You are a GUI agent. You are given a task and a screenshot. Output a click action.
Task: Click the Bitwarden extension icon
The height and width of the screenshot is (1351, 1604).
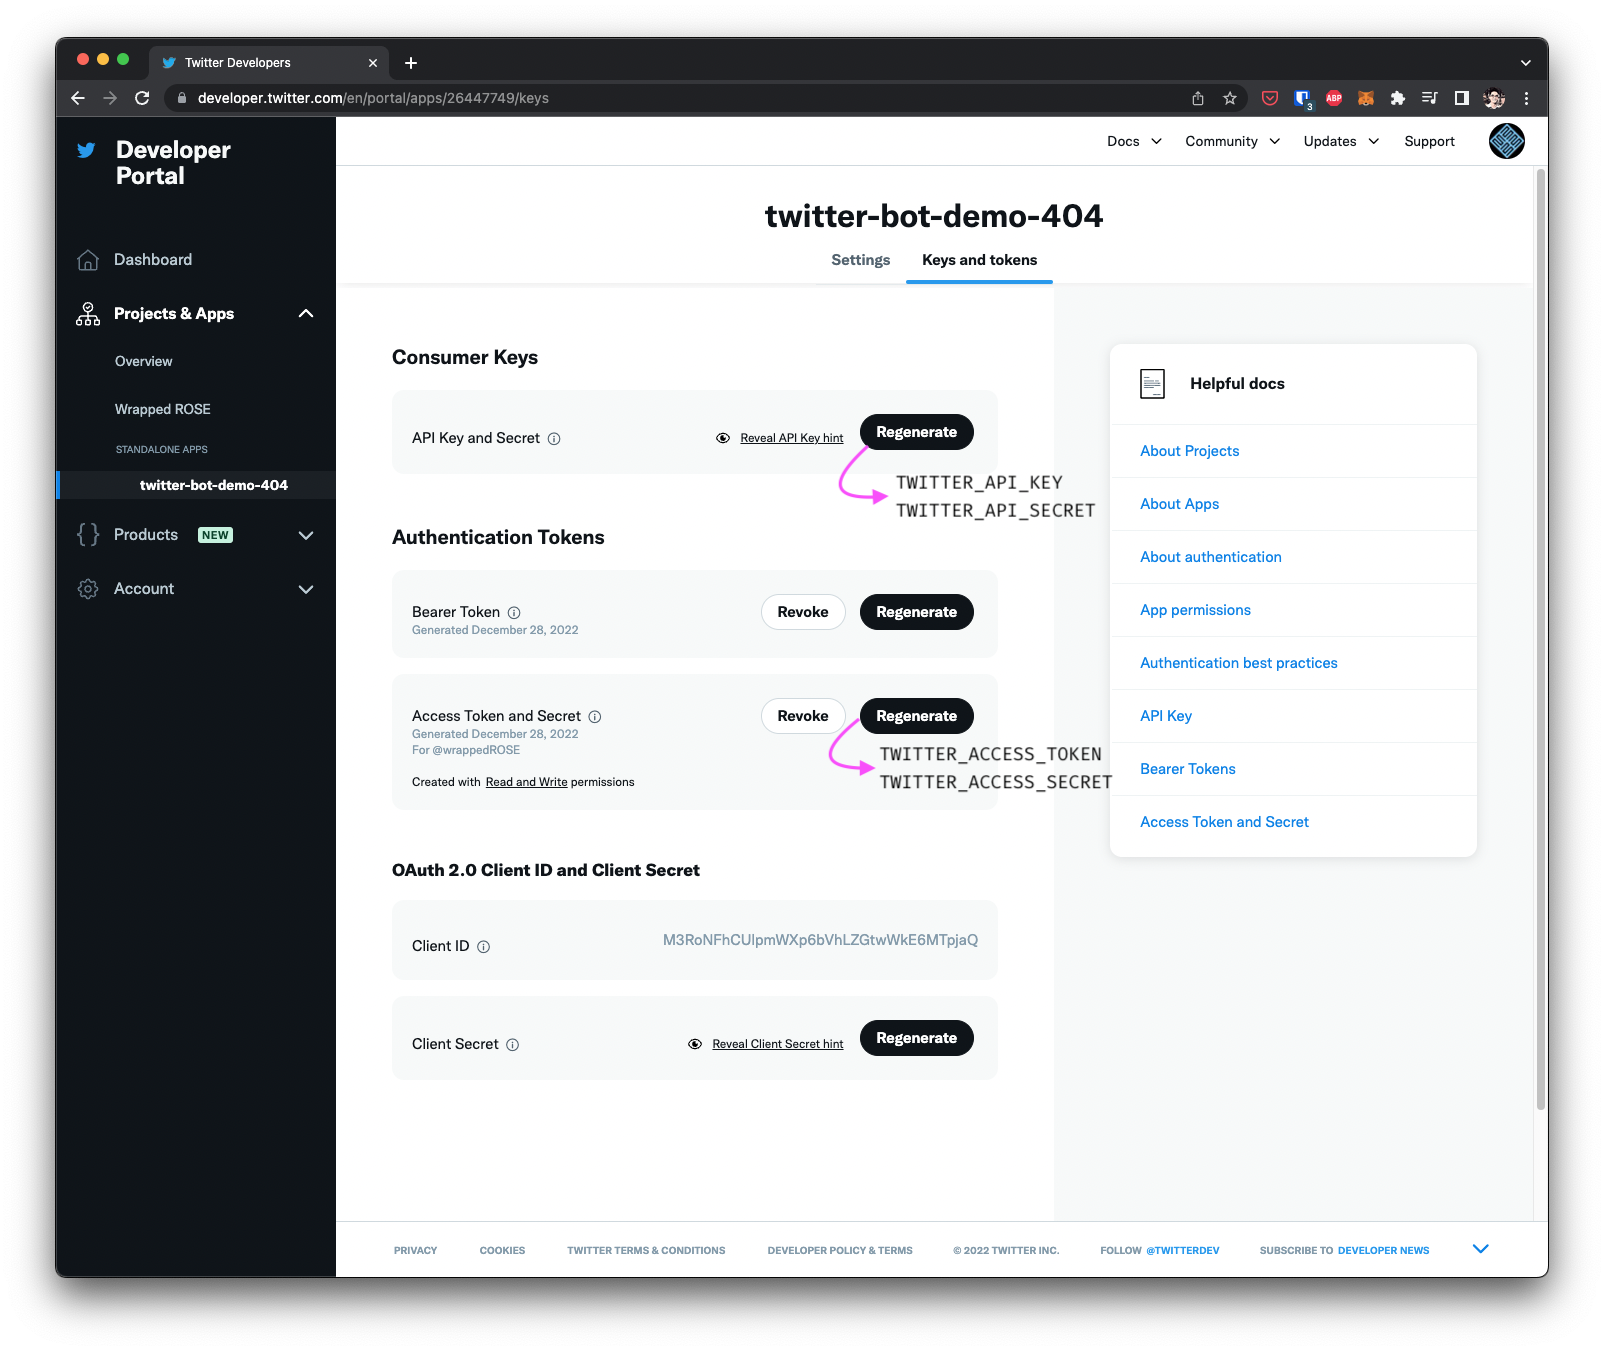[x=1301, y=98]
